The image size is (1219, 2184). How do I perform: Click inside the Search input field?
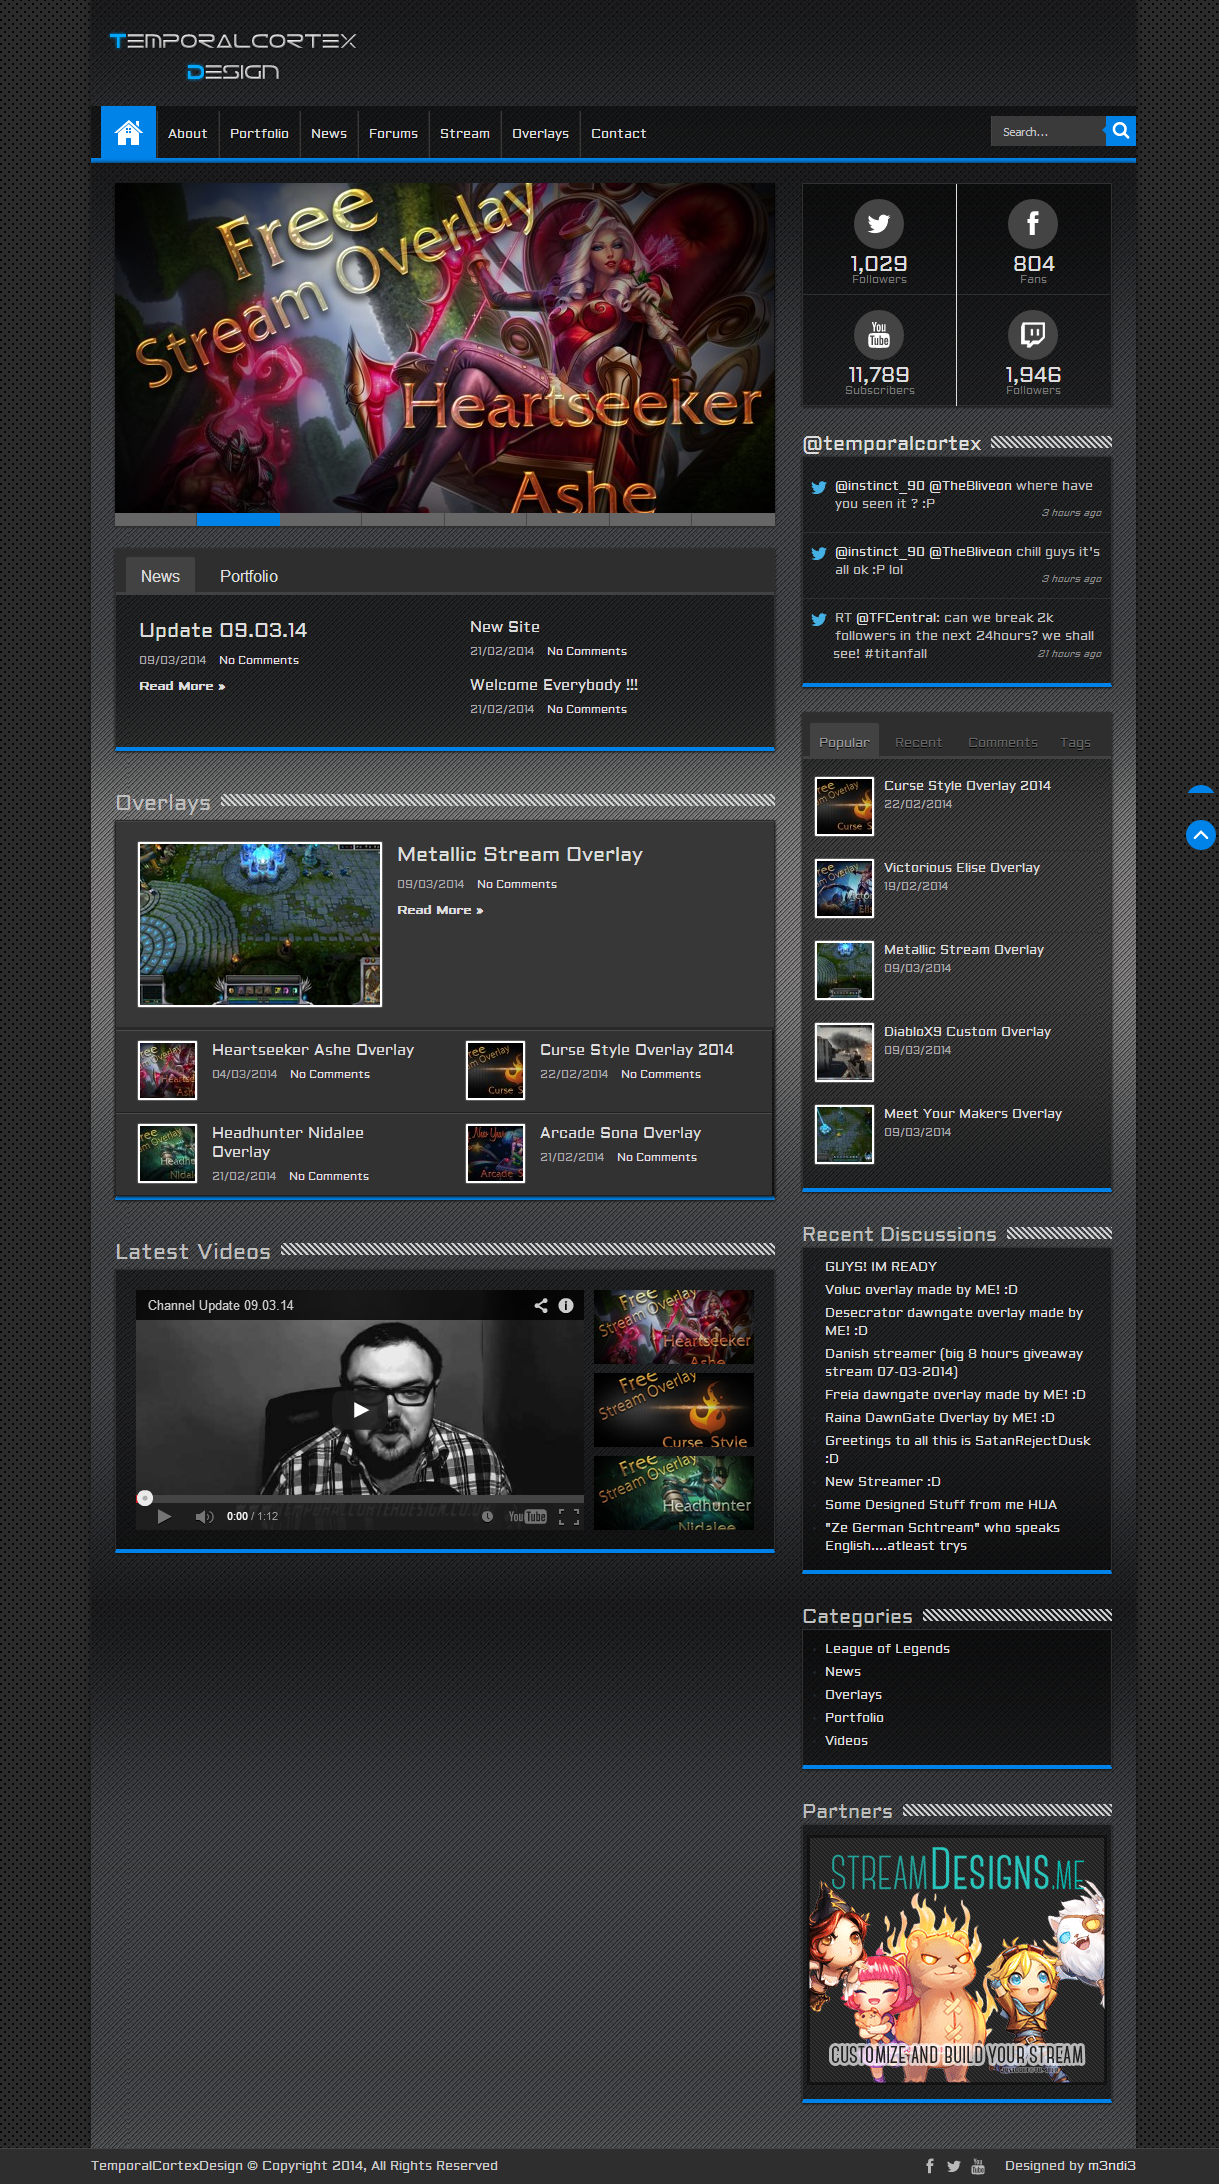point(1048,131)
